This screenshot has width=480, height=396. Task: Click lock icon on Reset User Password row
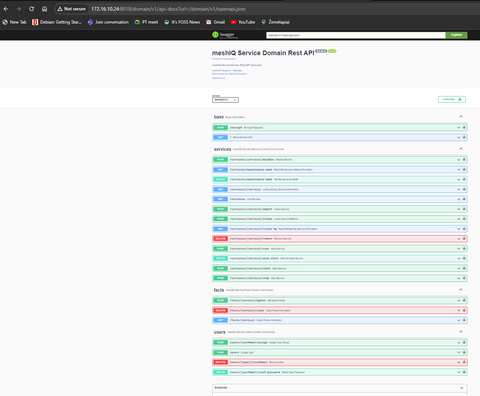click(x=464, y=372)
